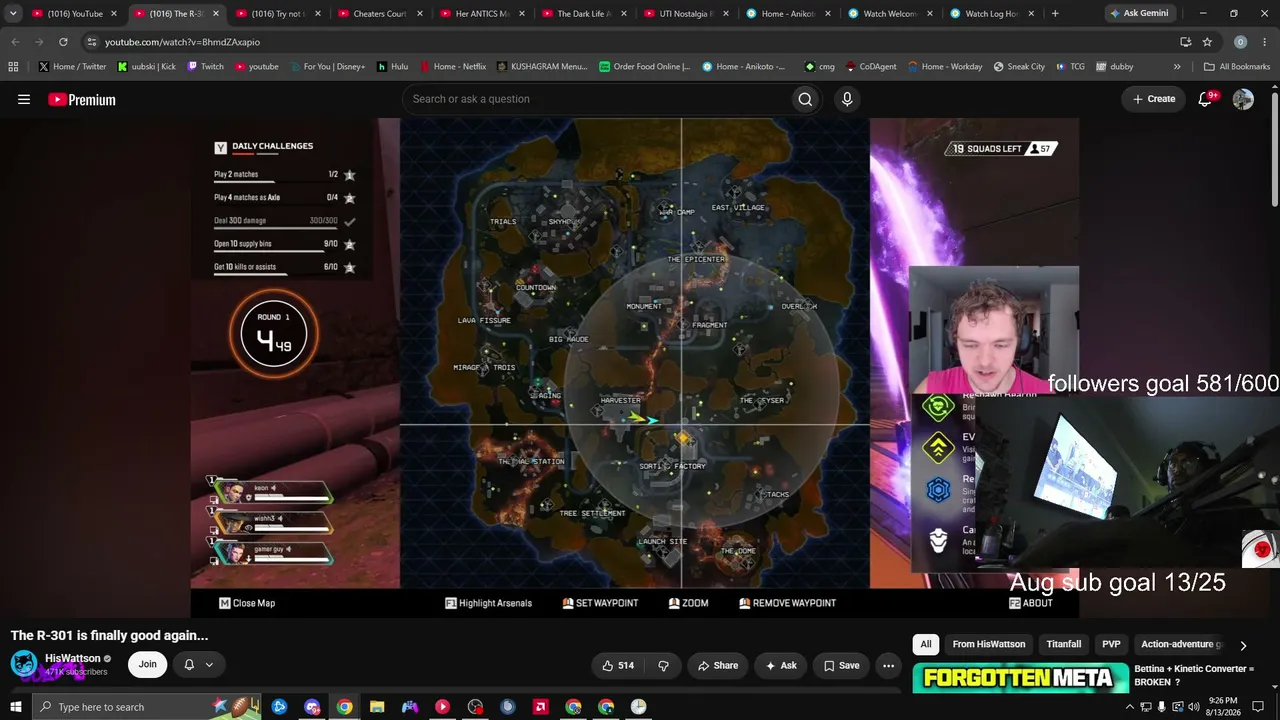Open the YouTube guide hamburger menu
Viewport: 1280px width, 720px height.
[24, 99]
